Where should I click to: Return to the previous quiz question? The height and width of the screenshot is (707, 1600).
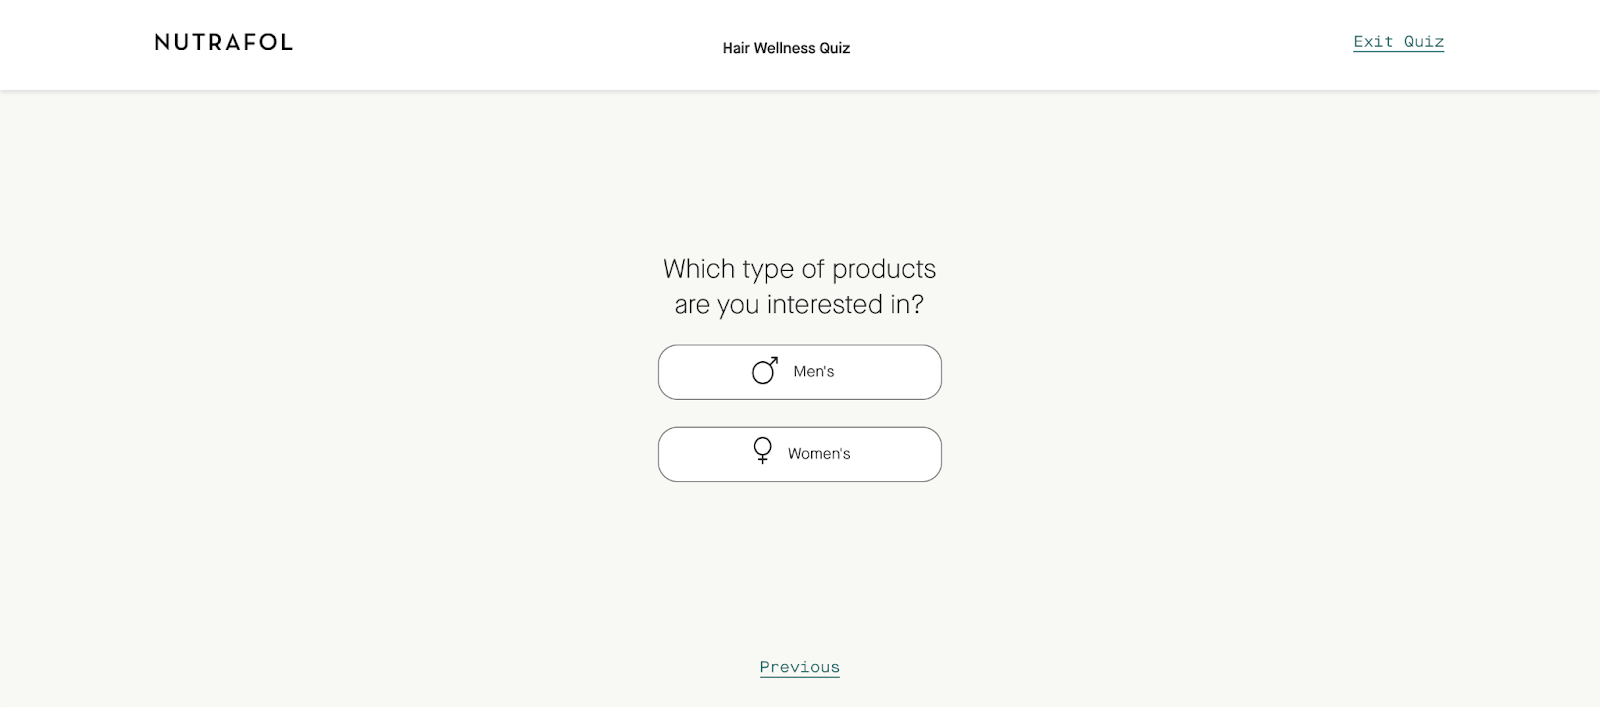coord(800,667)
